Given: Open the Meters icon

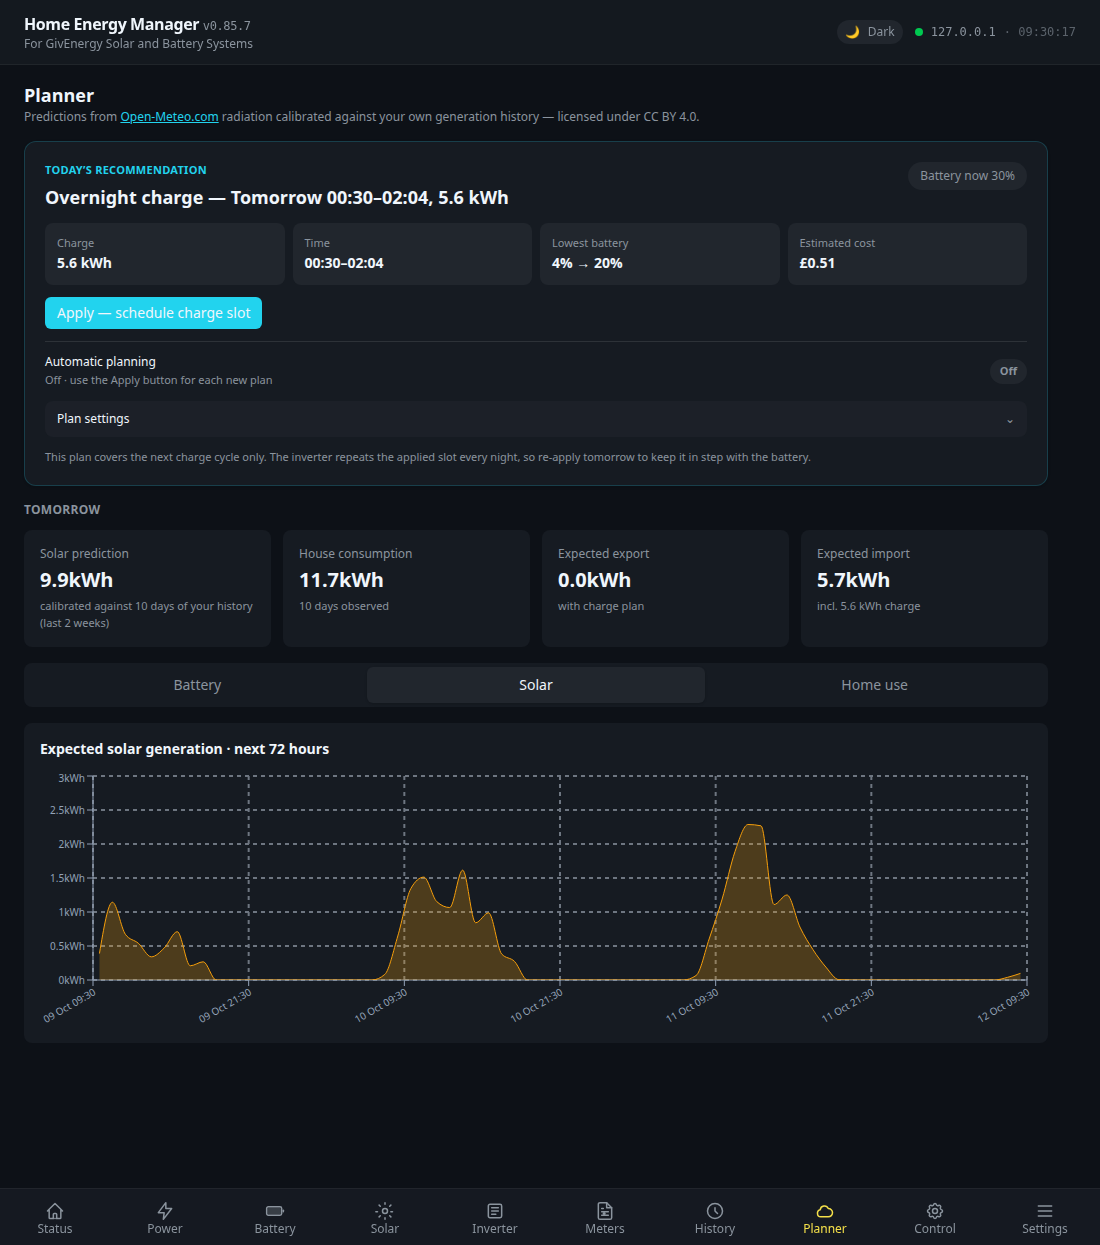Looking at the screenshot, I should (x=605, y=1211).
